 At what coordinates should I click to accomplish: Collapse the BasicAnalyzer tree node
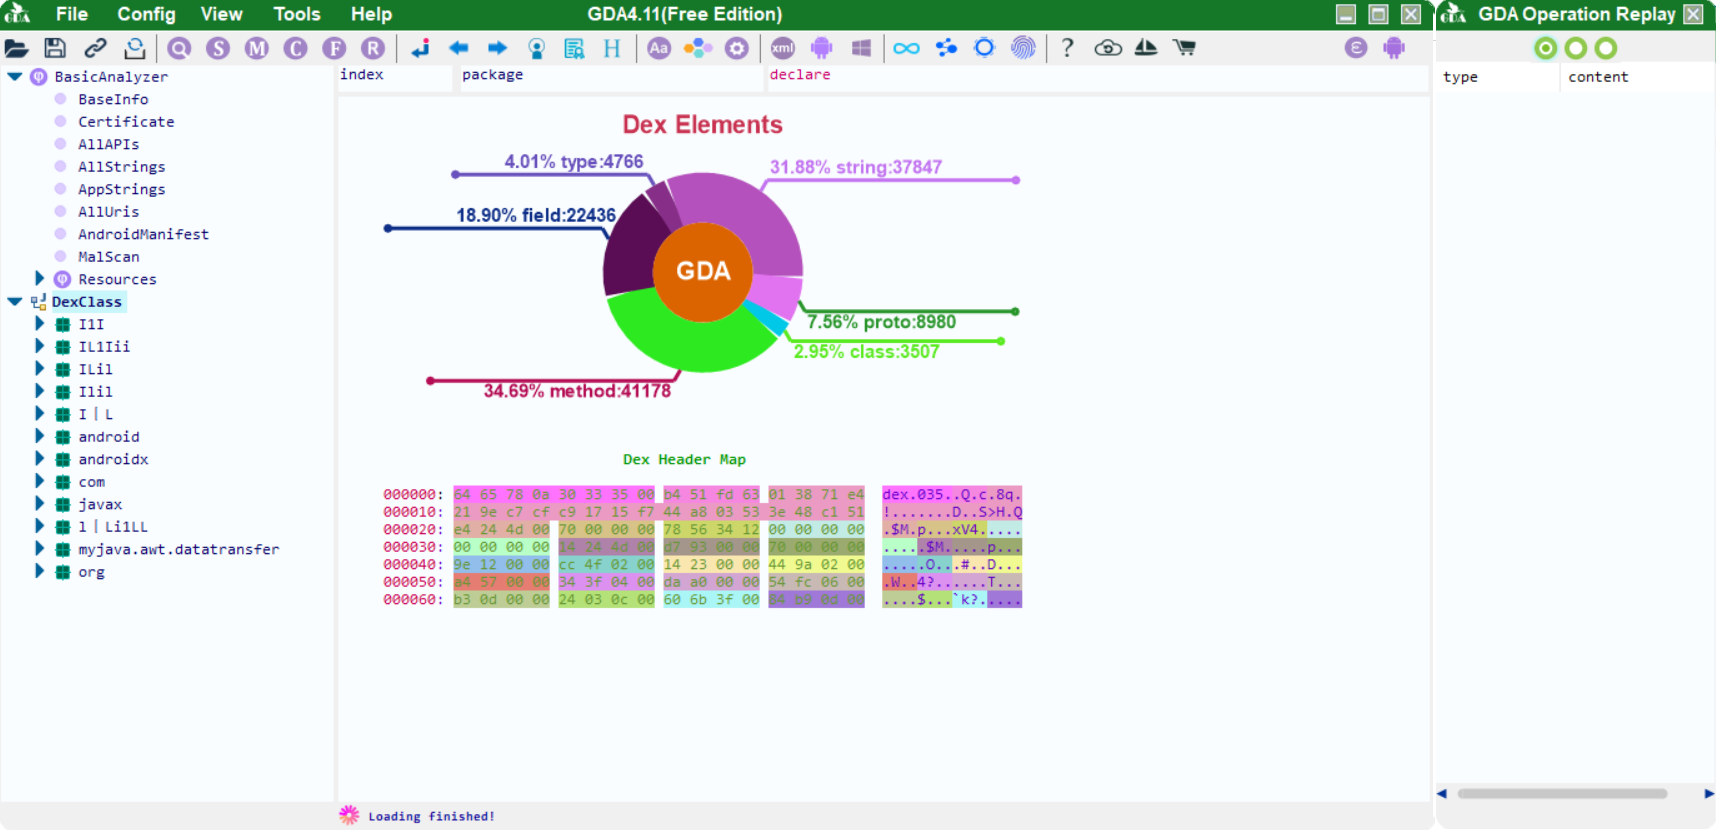[15, 77]
